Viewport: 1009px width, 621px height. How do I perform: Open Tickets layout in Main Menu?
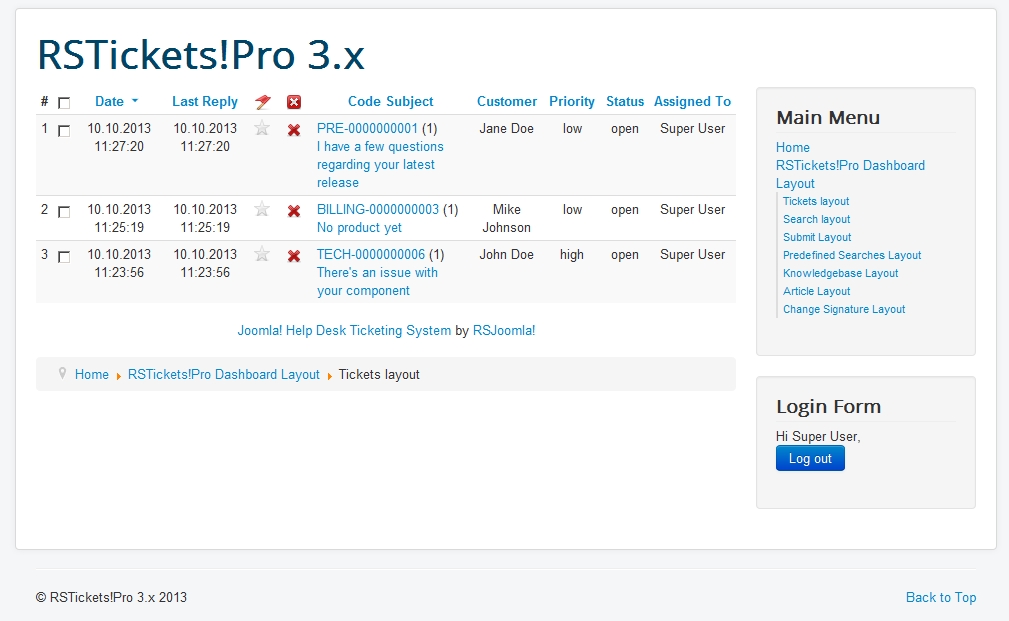(x=816, y=201)
